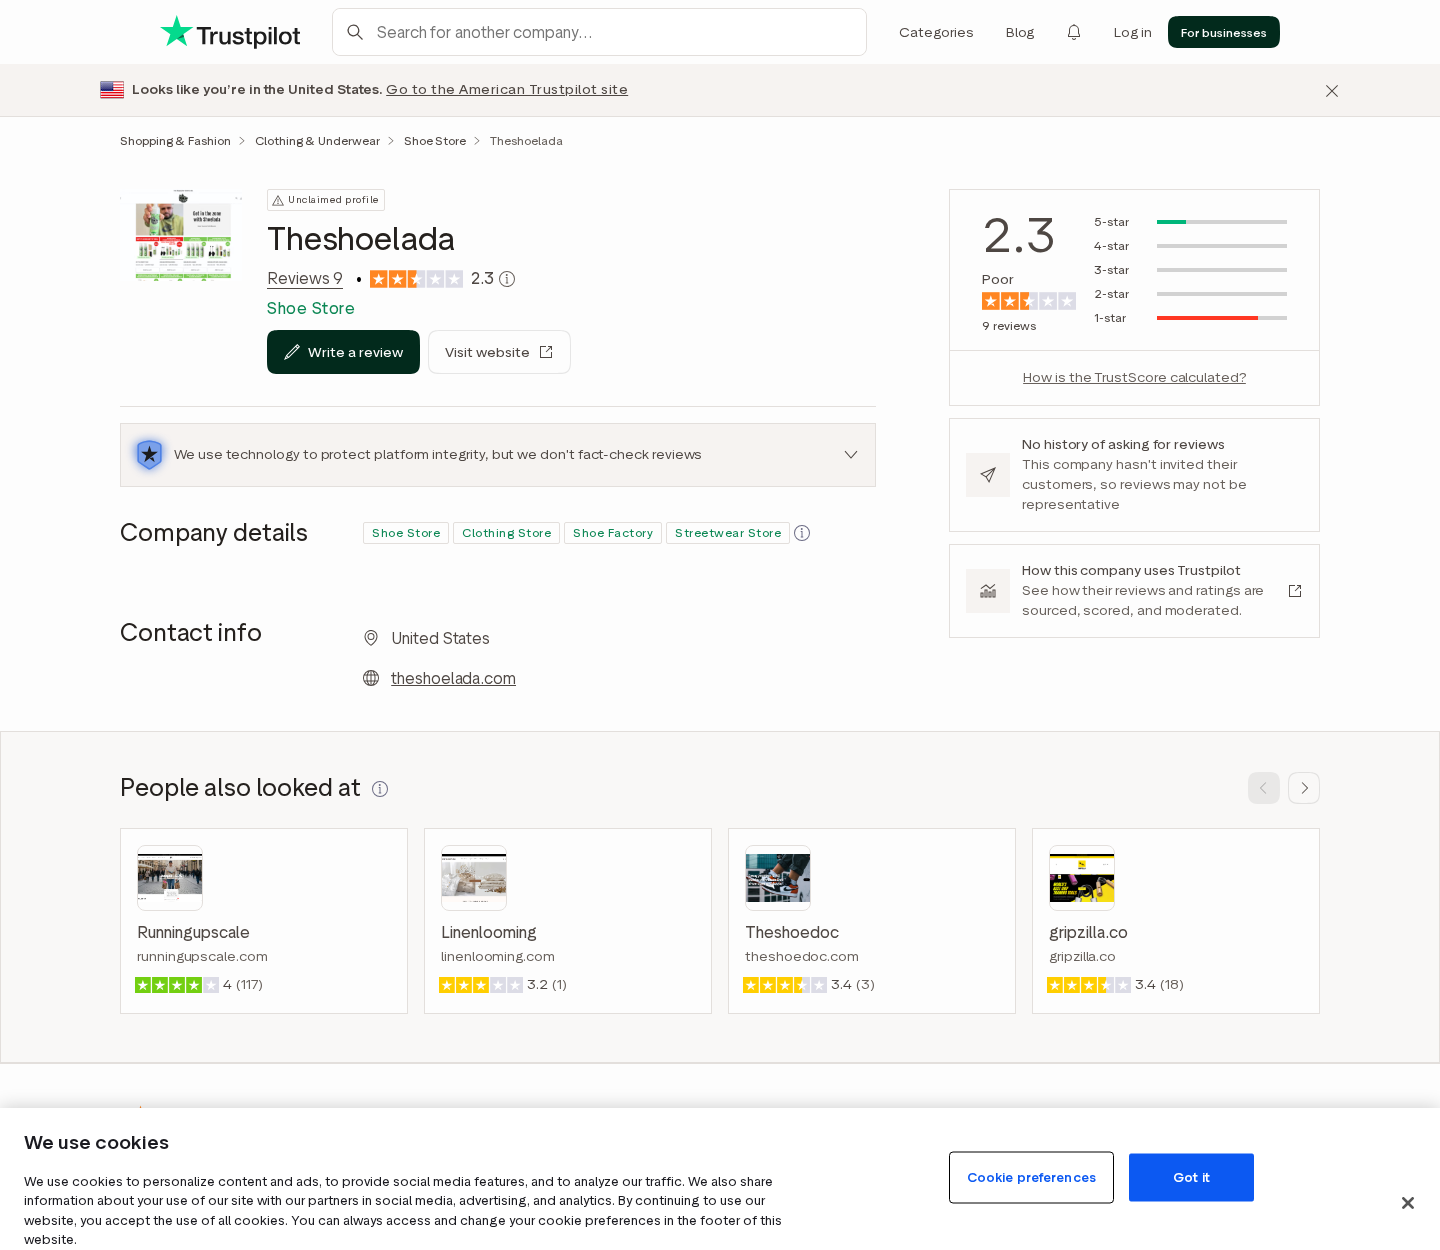The image size is (1440, 1250).
Task: Click the paper plane icon
Action: (x=988, y=475)
